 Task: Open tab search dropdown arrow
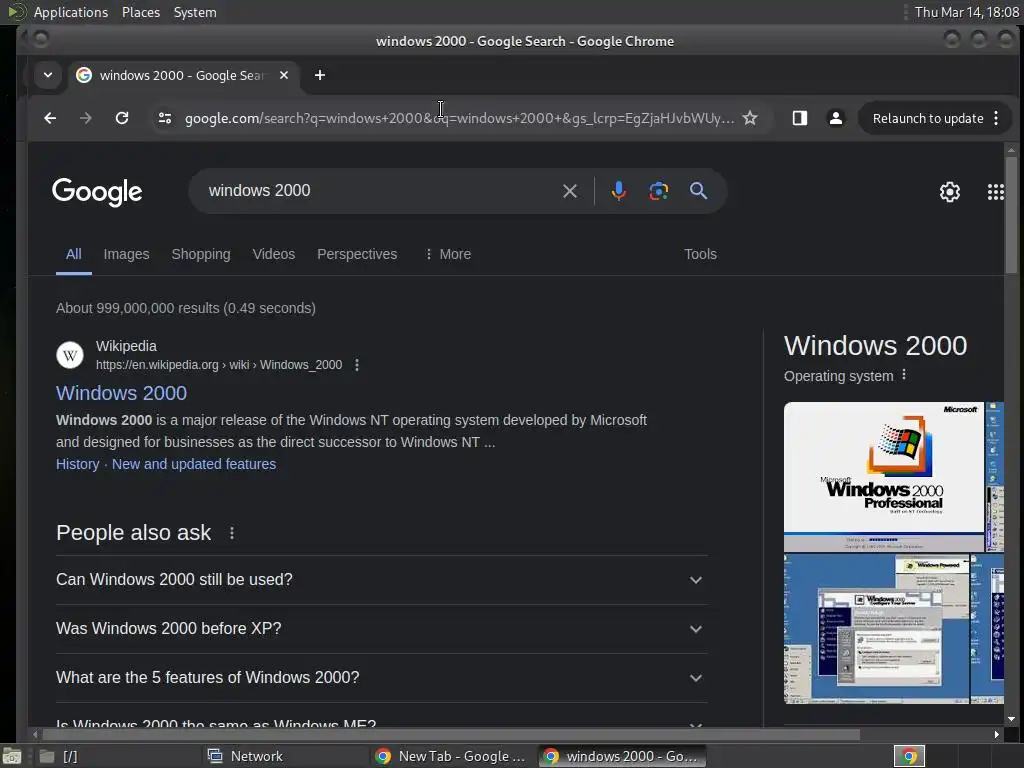click(48, 75)
